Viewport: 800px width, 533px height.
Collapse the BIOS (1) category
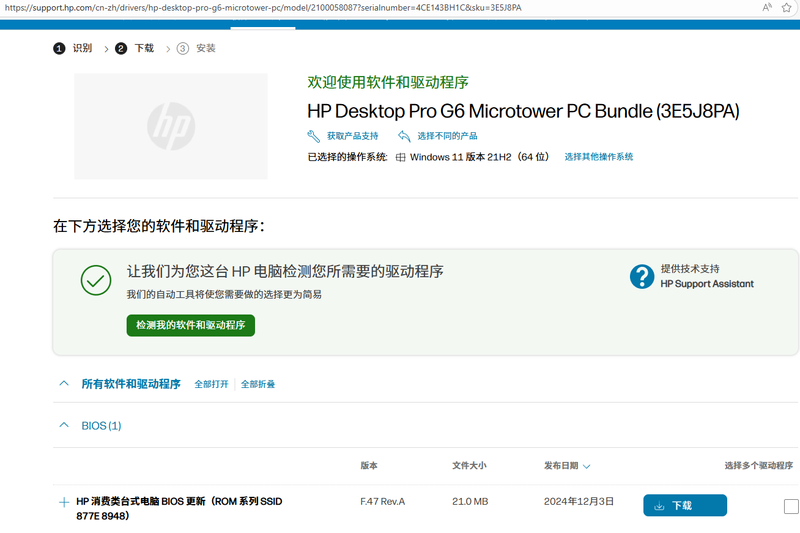click(x=64, y=426)
